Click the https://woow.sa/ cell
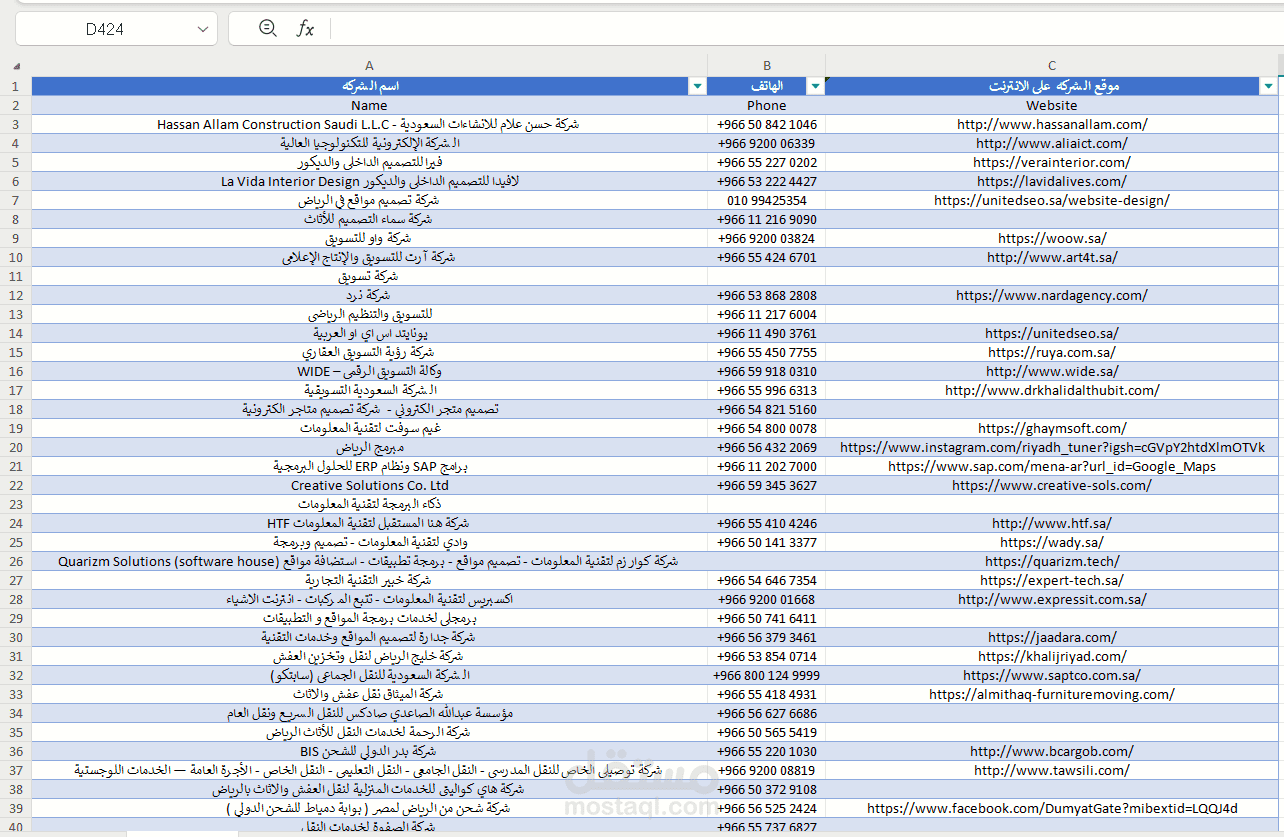Screen dimensions: 1284x837 click(1052, 238)
